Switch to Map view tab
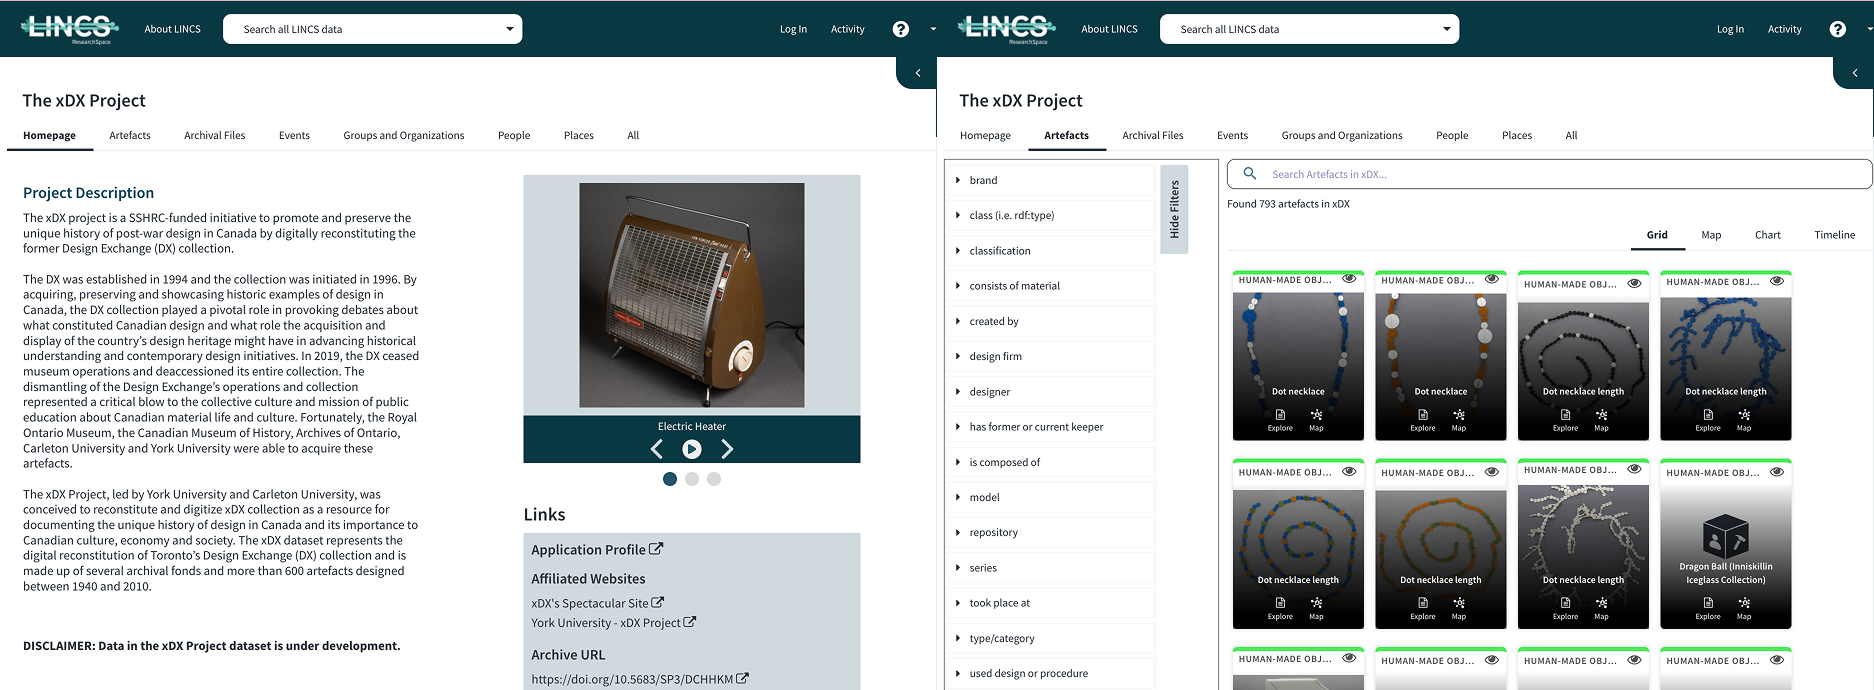This screenshot has height=690, width=1874. tap(1711, 235)
